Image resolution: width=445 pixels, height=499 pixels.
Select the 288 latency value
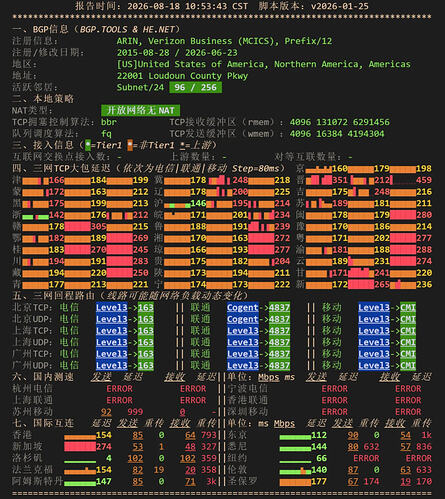(x=424, y=249)
